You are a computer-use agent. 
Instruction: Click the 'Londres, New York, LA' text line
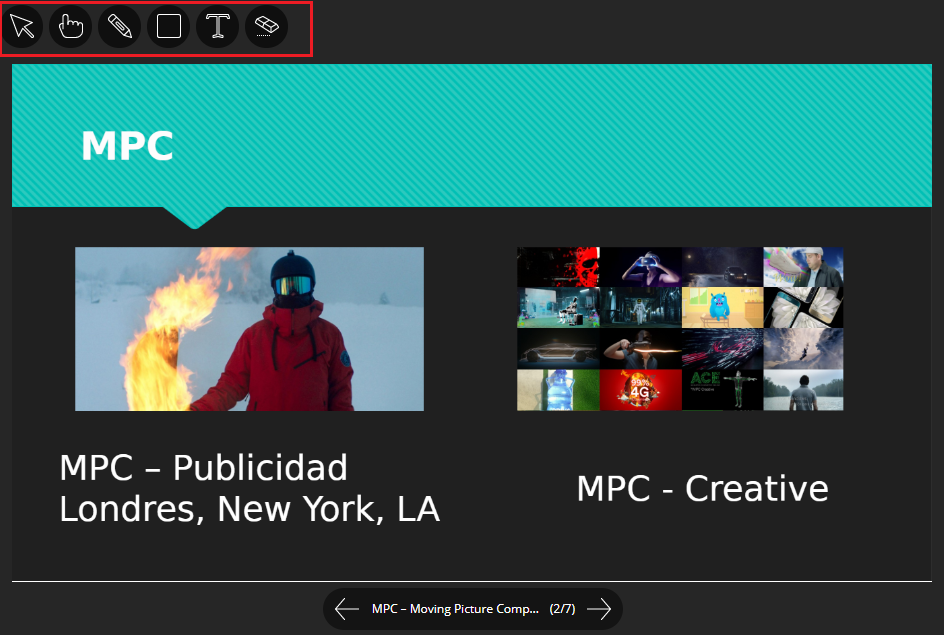click(249, 509)
